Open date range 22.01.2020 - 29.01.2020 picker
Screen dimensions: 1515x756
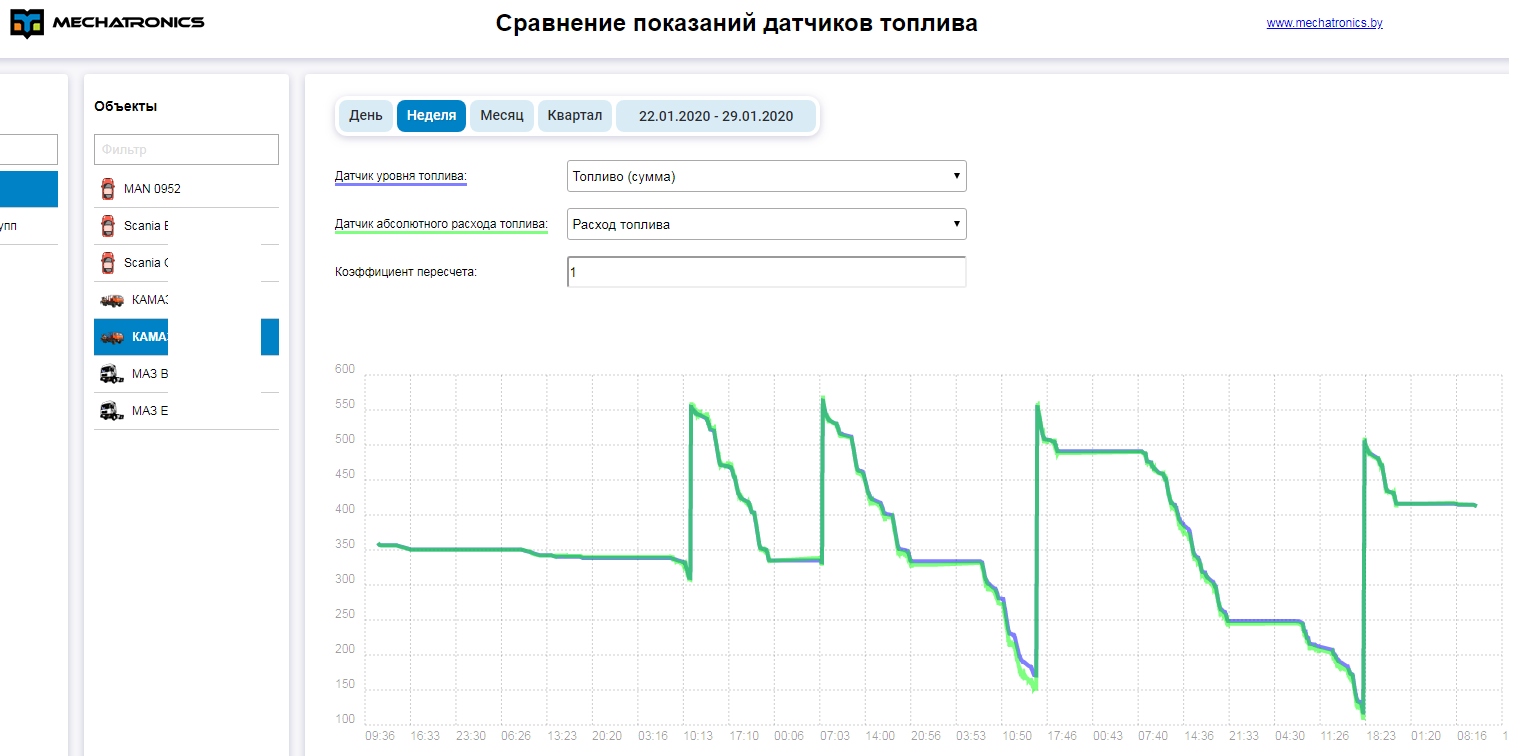[x=716, y=116]
